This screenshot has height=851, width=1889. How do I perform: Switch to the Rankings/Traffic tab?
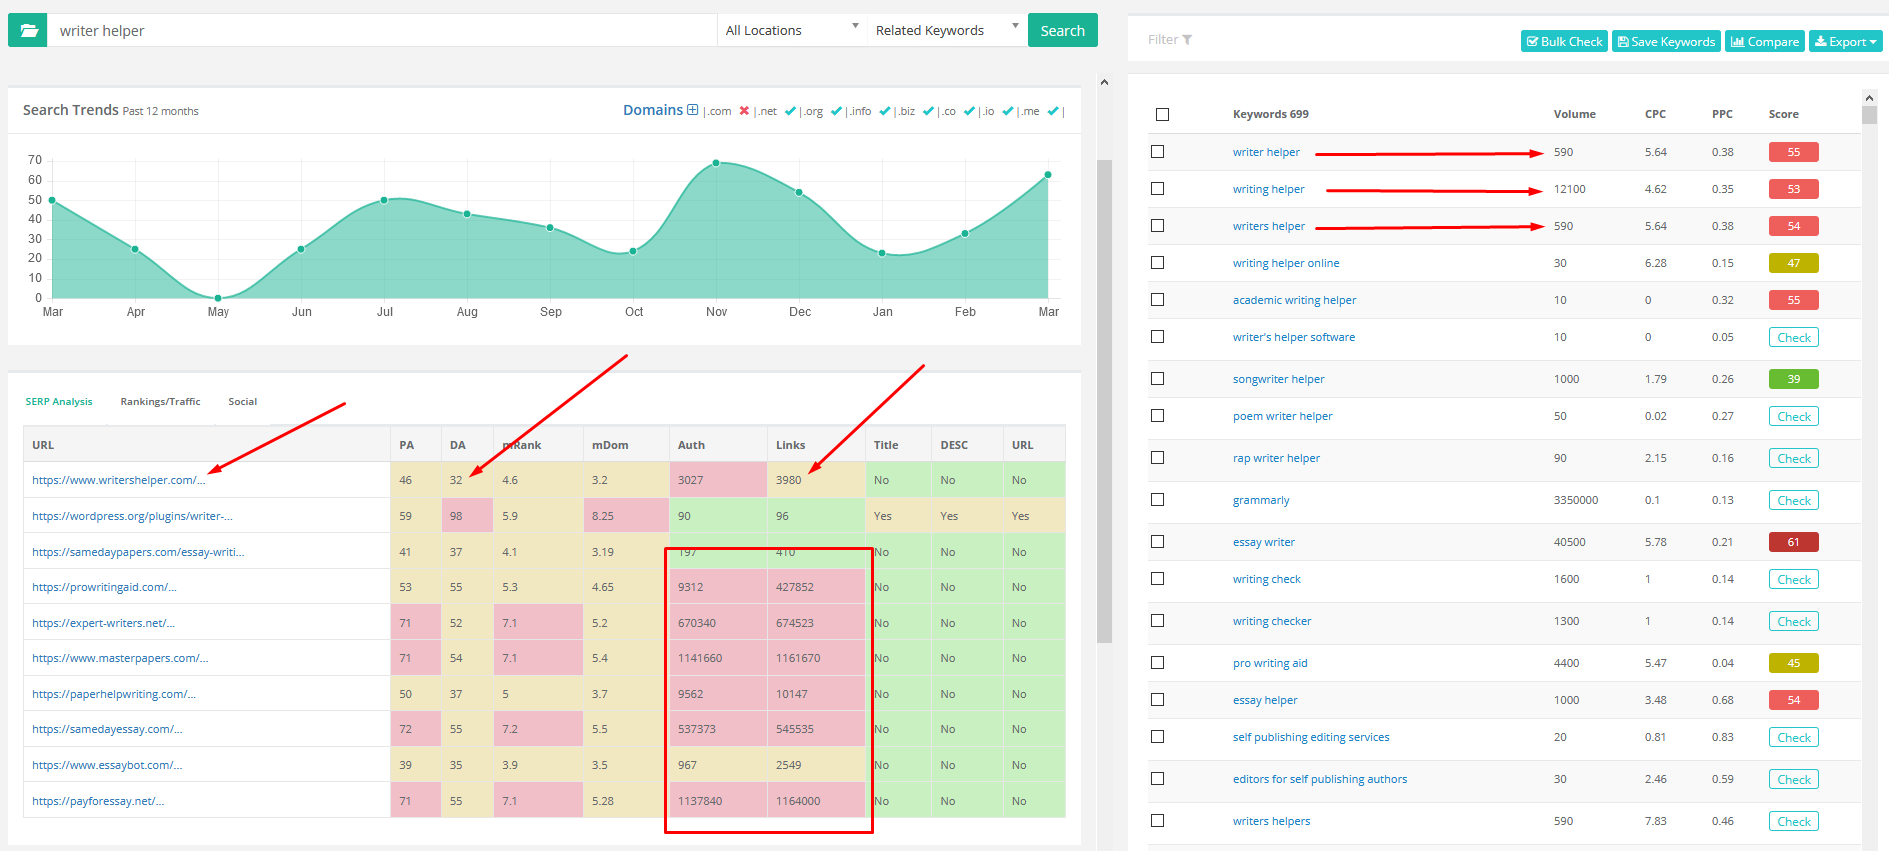160,401
